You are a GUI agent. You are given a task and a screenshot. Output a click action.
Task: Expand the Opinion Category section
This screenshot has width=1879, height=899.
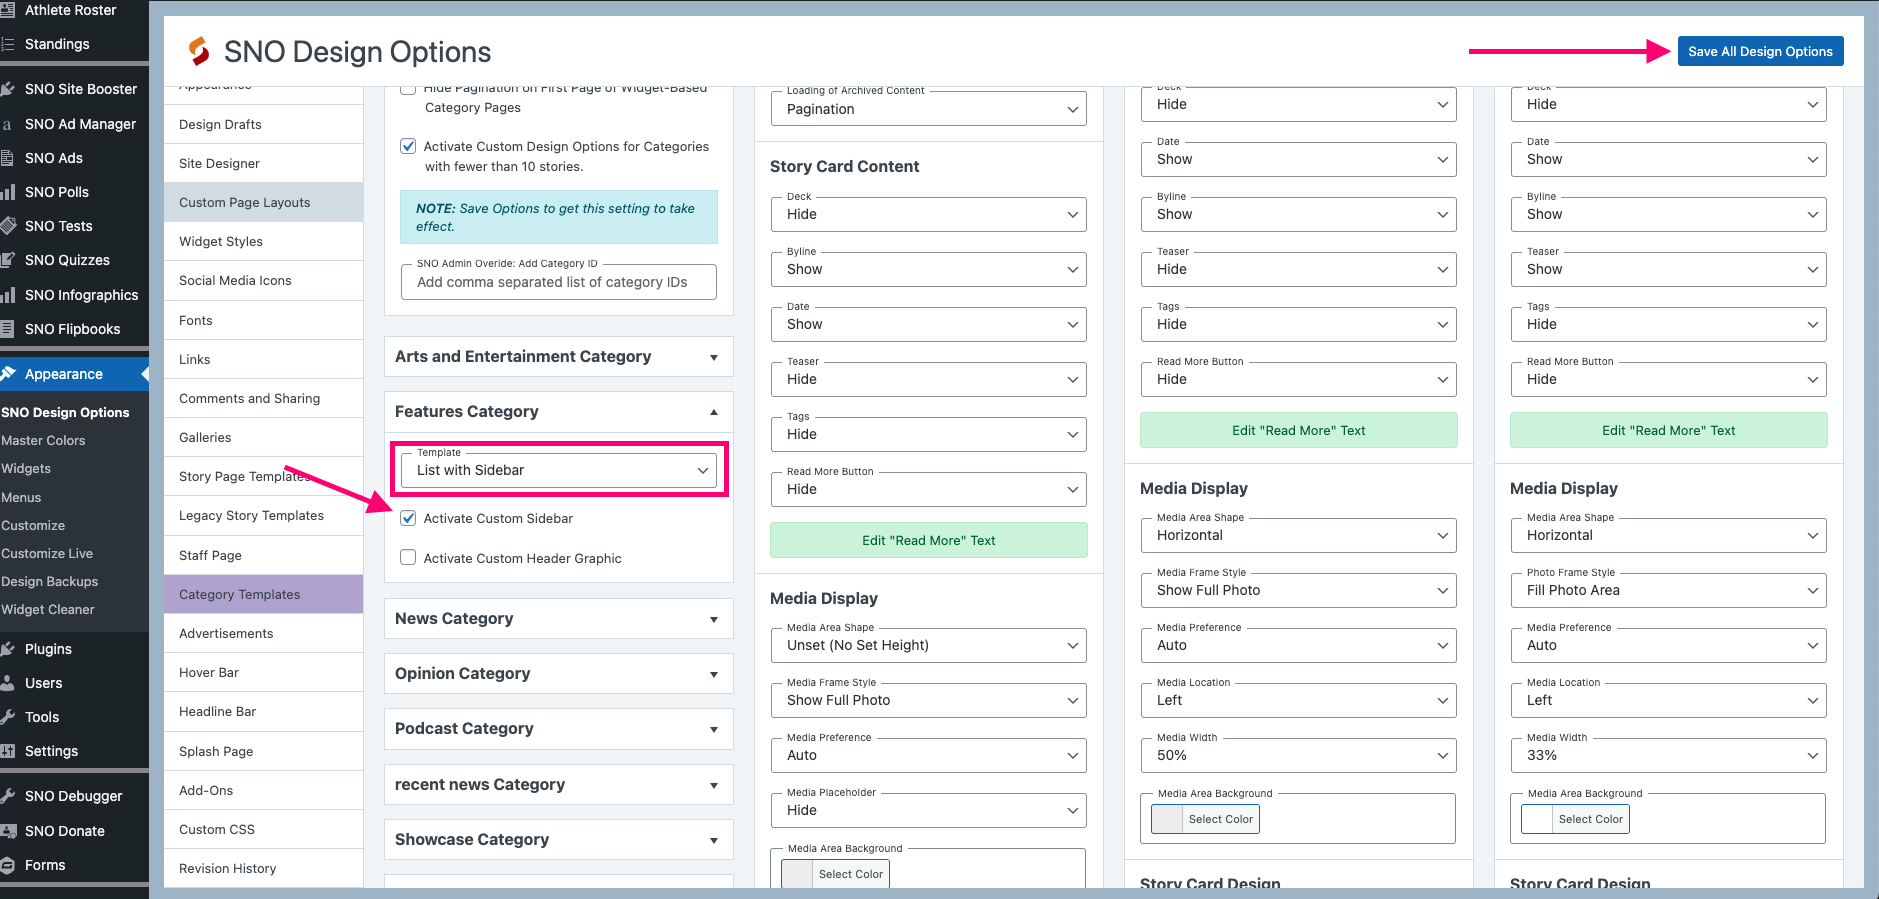559,674
